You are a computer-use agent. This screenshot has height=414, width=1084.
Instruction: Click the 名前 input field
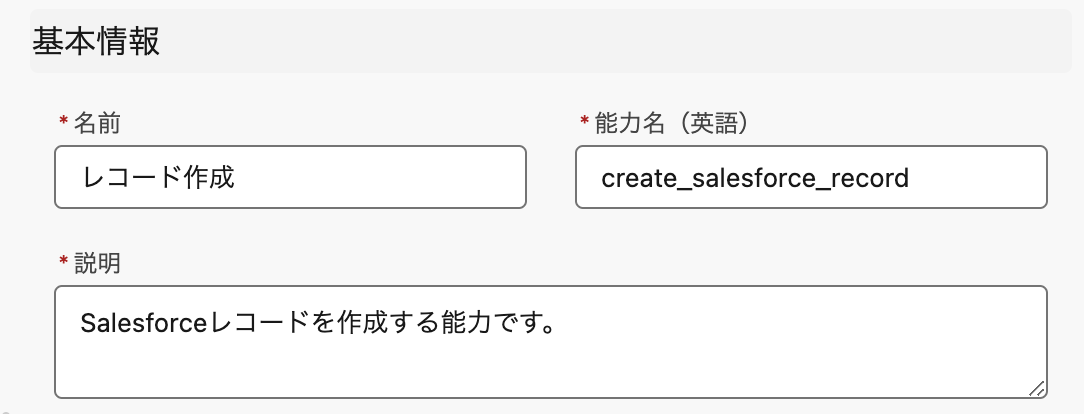pos(290,178)
